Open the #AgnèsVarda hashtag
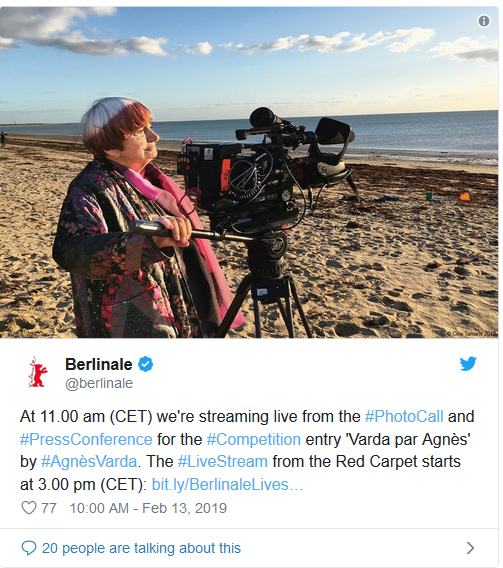The width and height of the screenshot is (503, 568). coord(89,462)
